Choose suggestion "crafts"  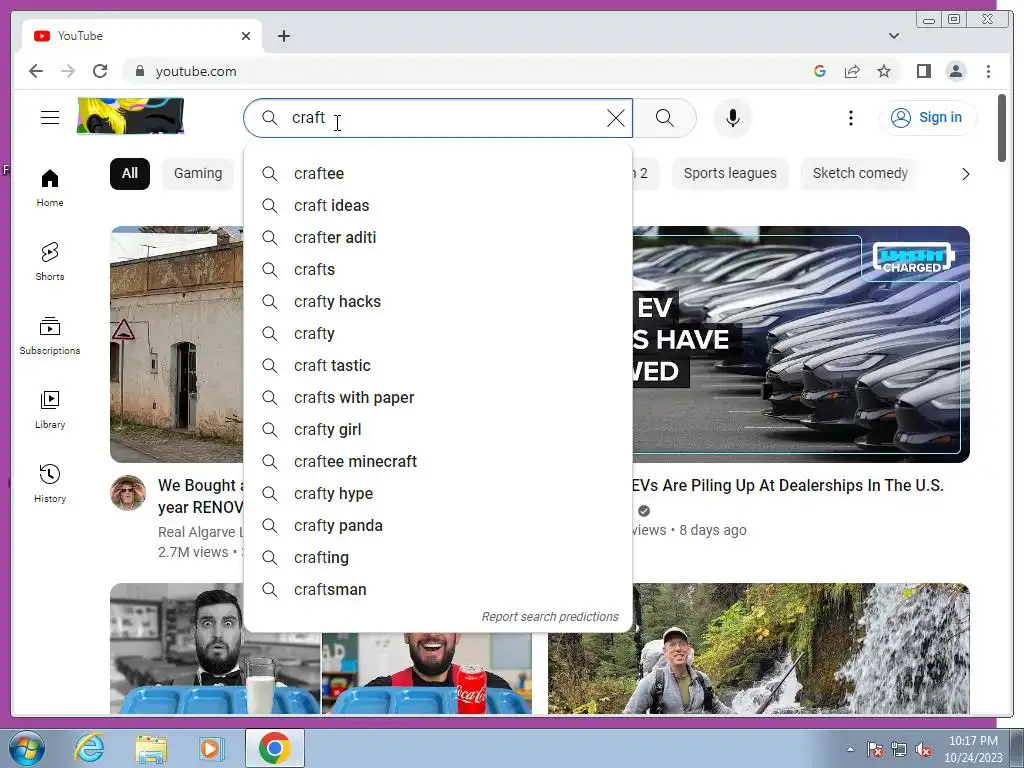click(438, 269)
